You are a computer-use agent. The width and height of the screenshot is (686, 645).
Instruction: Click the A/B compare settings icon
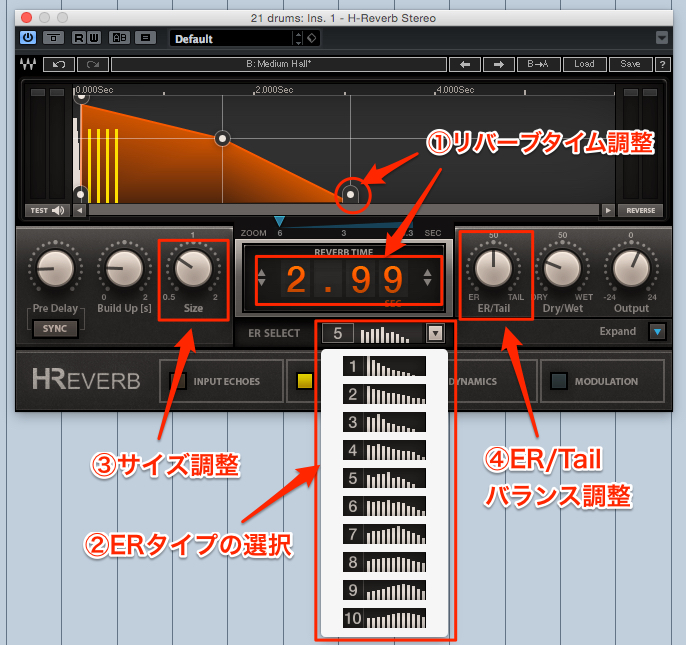pyautogui.click(x=119, y=38)
